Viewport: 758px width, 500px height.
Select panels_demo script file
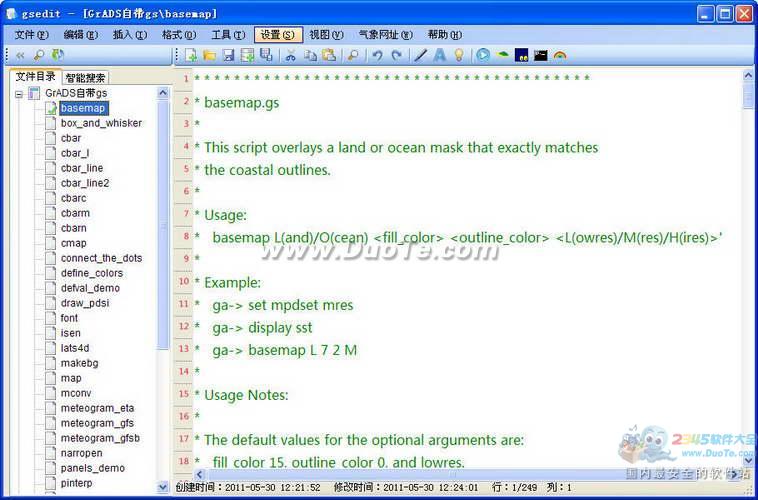pyautogui.click(x=93, y=468)
